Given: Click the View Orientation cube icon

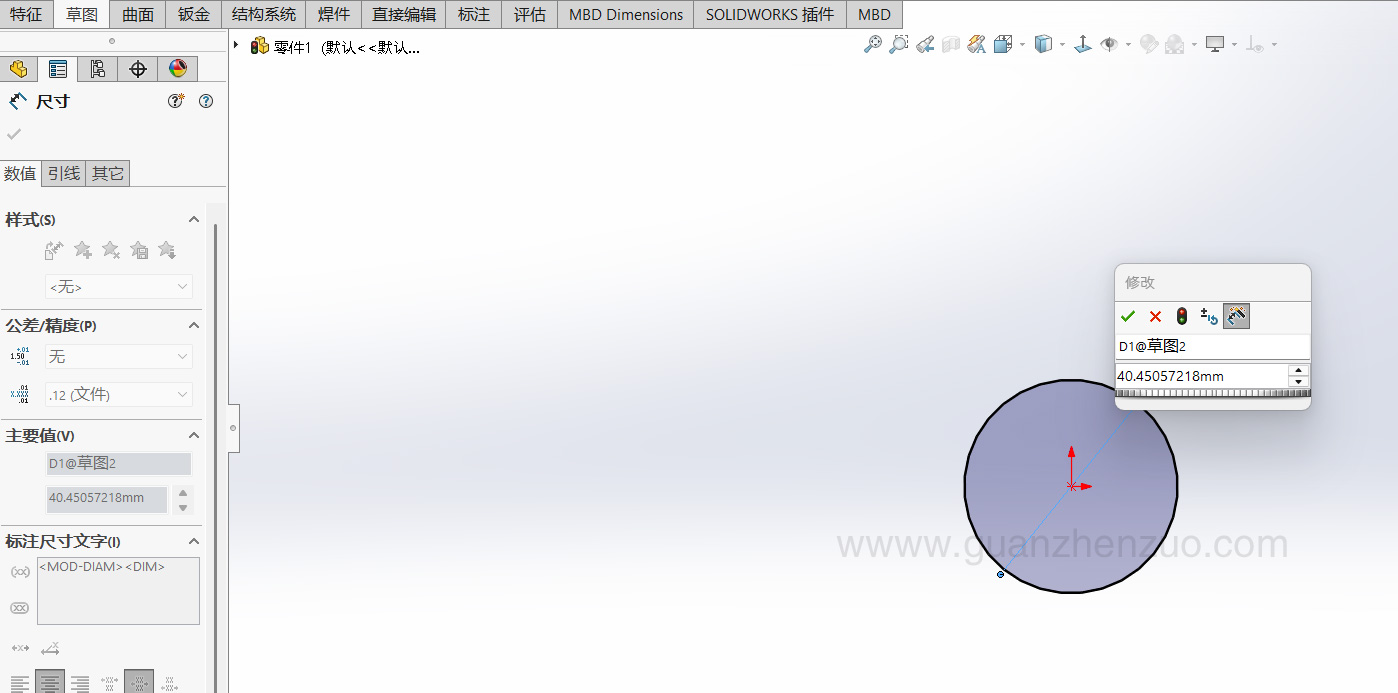Looking at the screenshot, I should [1003, 44].
